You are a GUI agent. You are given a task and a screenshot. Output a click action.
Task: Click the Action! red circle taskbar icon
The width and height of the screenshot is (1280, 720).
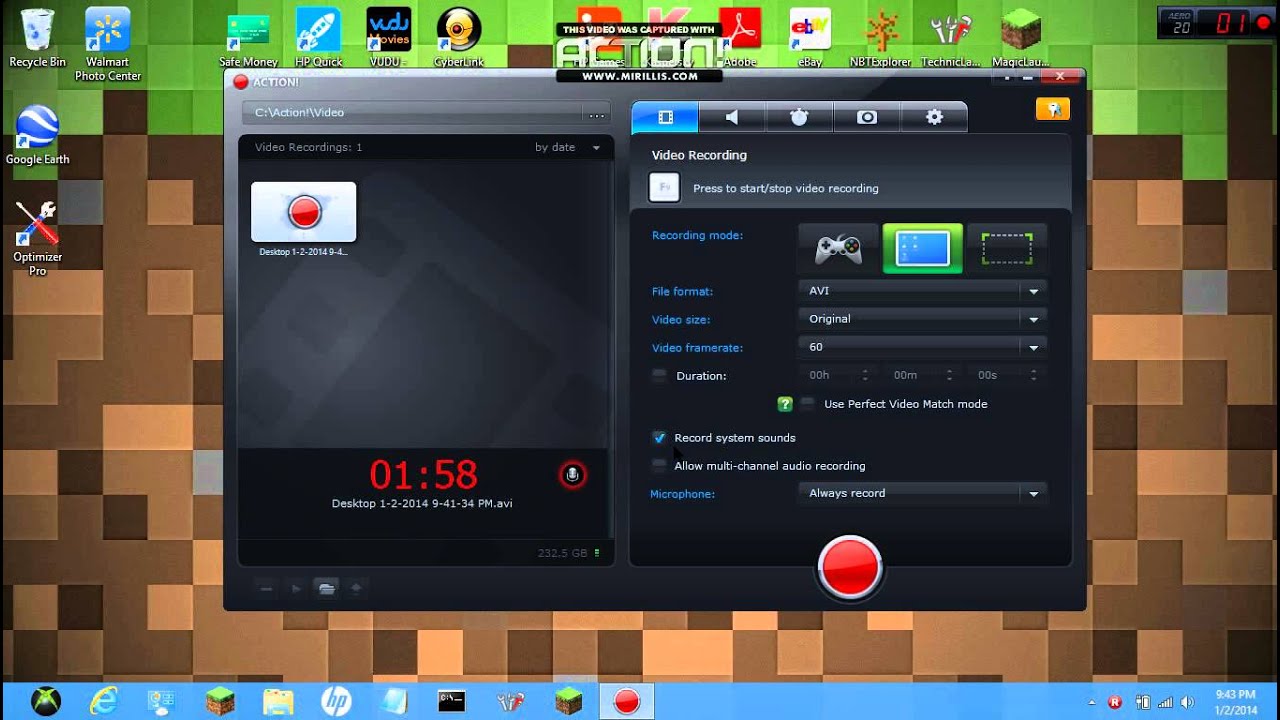tap(626, 701)
